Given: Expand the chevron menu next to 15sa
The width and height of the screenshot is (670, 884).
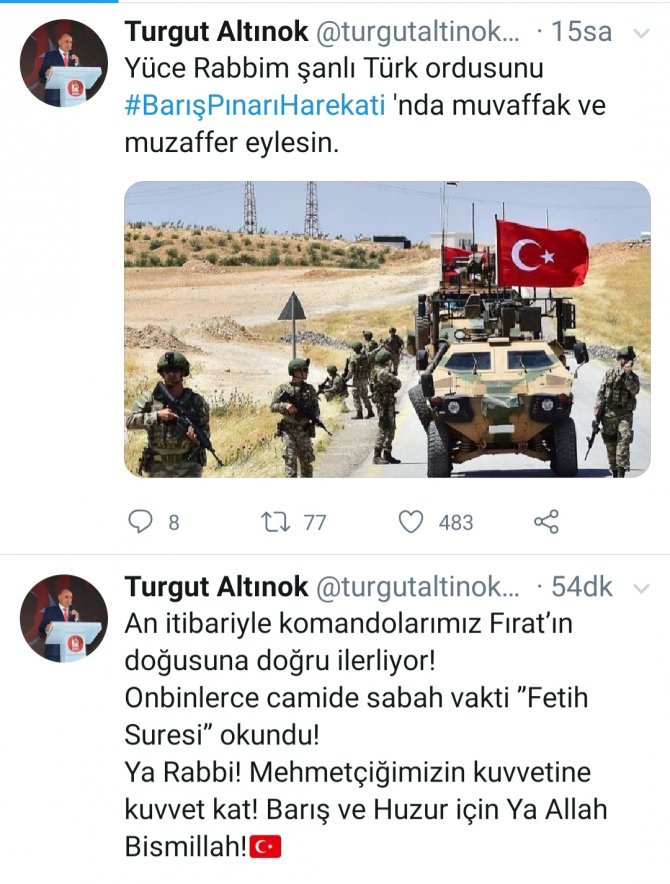Looking at the screenshot, I should (x=641, y=33).
